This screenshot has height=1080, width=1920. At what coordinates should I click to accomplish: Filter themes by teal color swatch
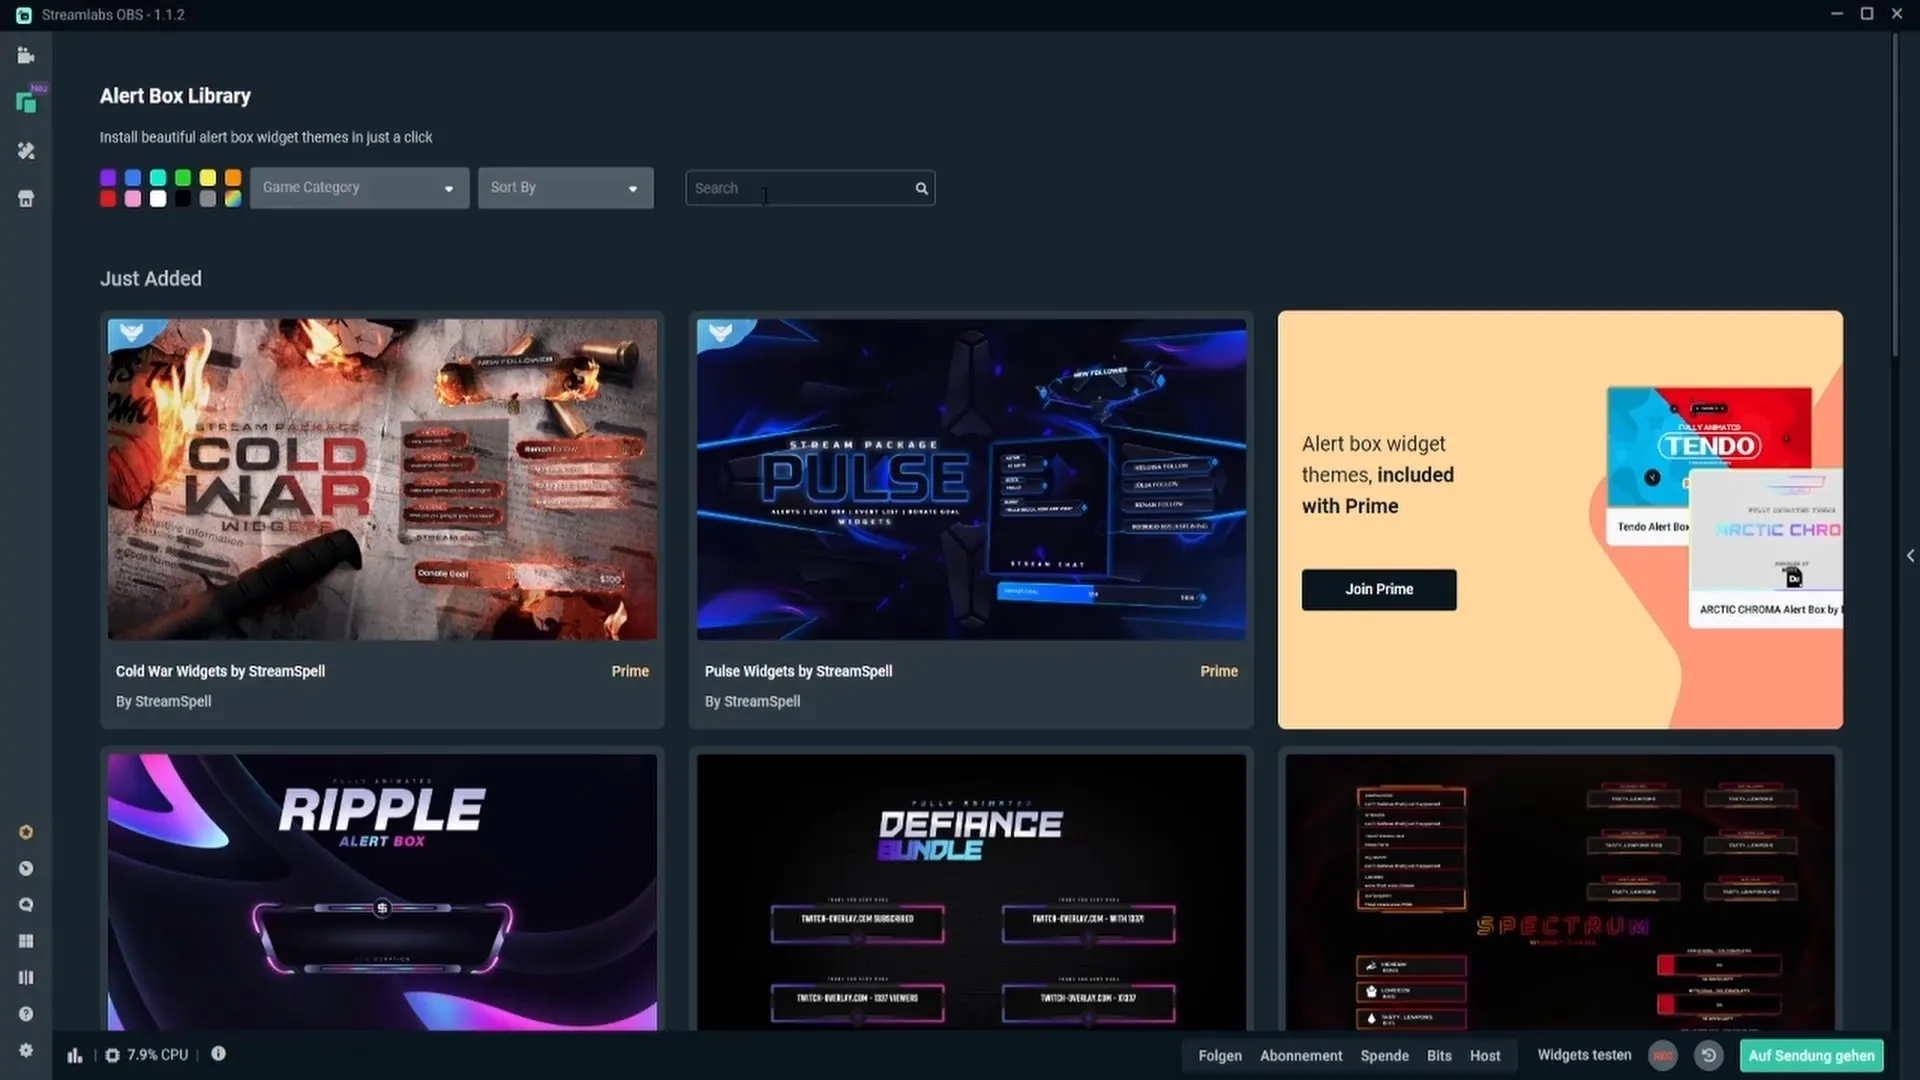[x=158, y=177]
